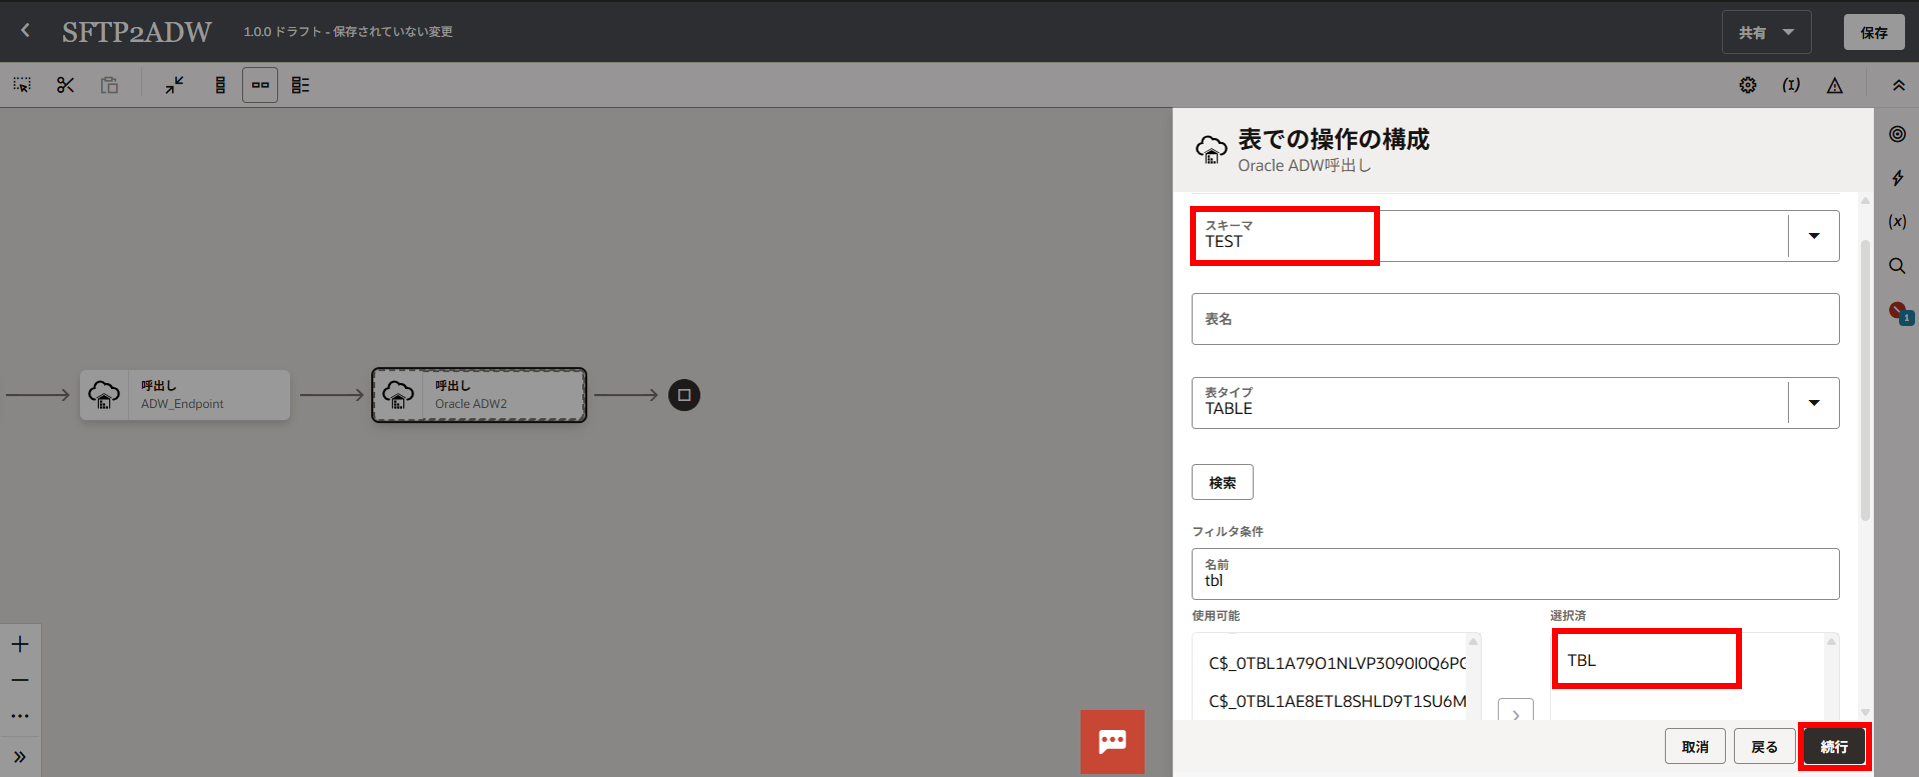Open the canvas more options ellipsis

point(20,716)
